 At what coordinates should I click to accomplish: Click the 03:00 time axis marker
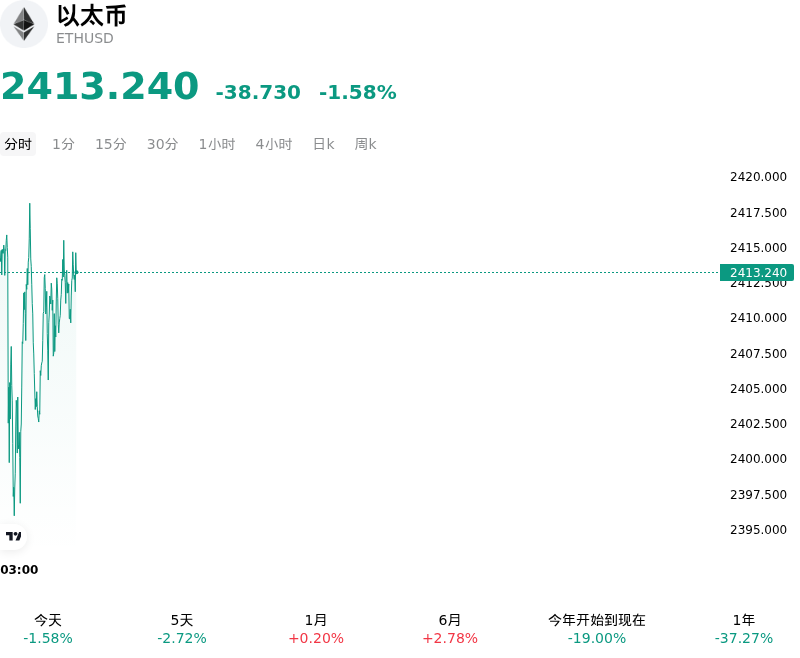[x=19, y=569]
